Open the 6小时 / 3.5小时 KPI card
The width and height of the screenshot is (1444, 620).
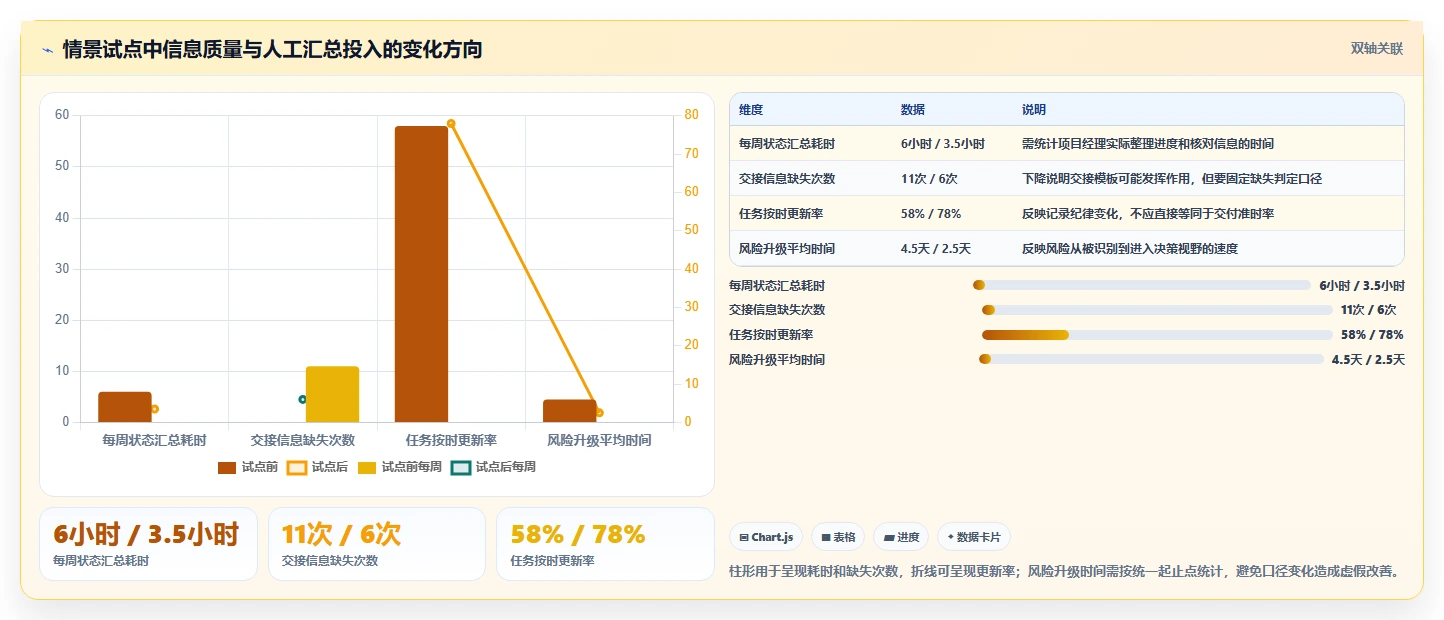point(148,544)
